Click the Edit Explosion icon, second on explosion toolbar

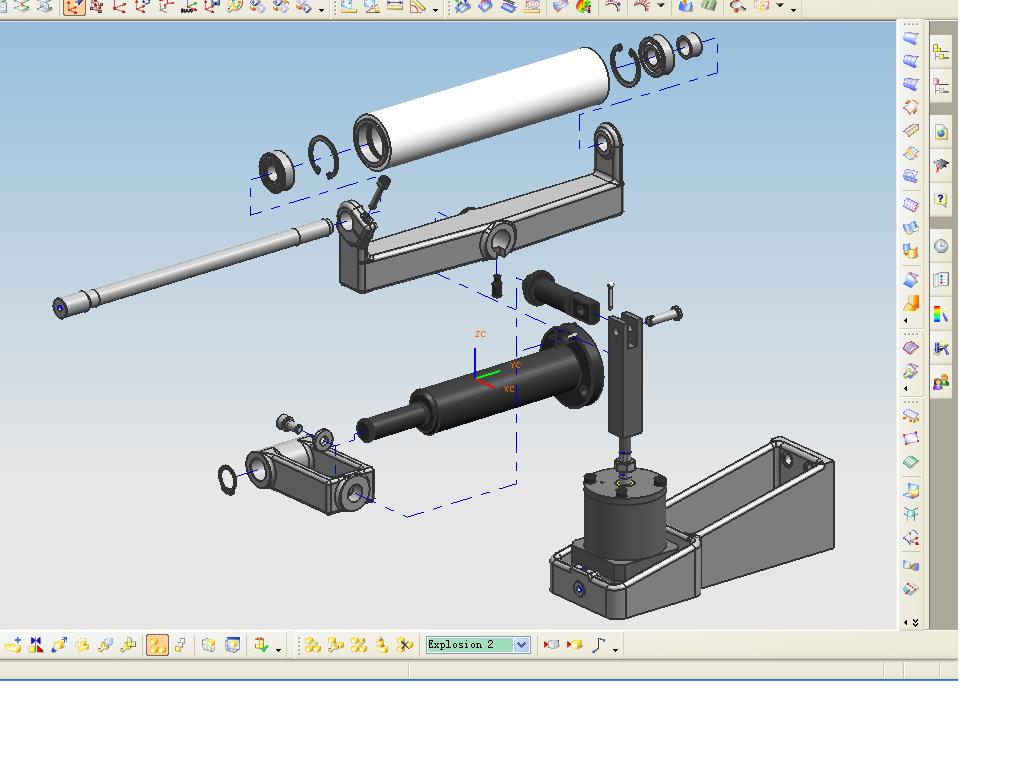[335, 645]
